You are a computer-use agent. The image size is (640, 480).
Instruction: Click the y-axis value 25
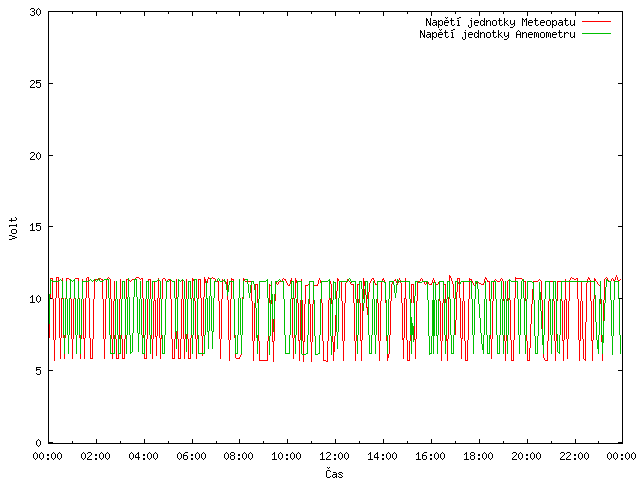click(36, 84)
